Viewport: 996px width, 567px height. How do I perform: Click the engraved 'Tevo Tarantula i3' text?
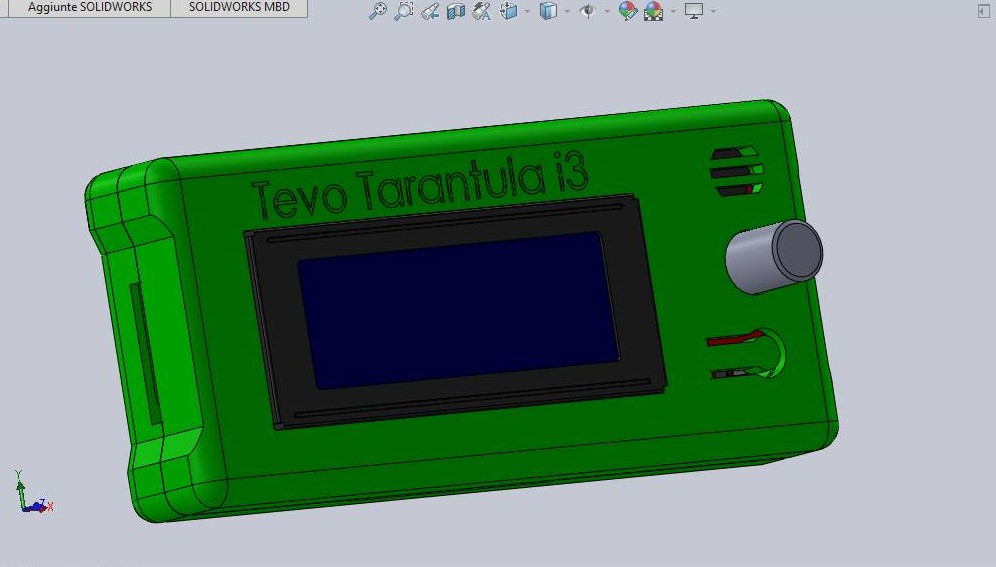(x=420, y=184)
